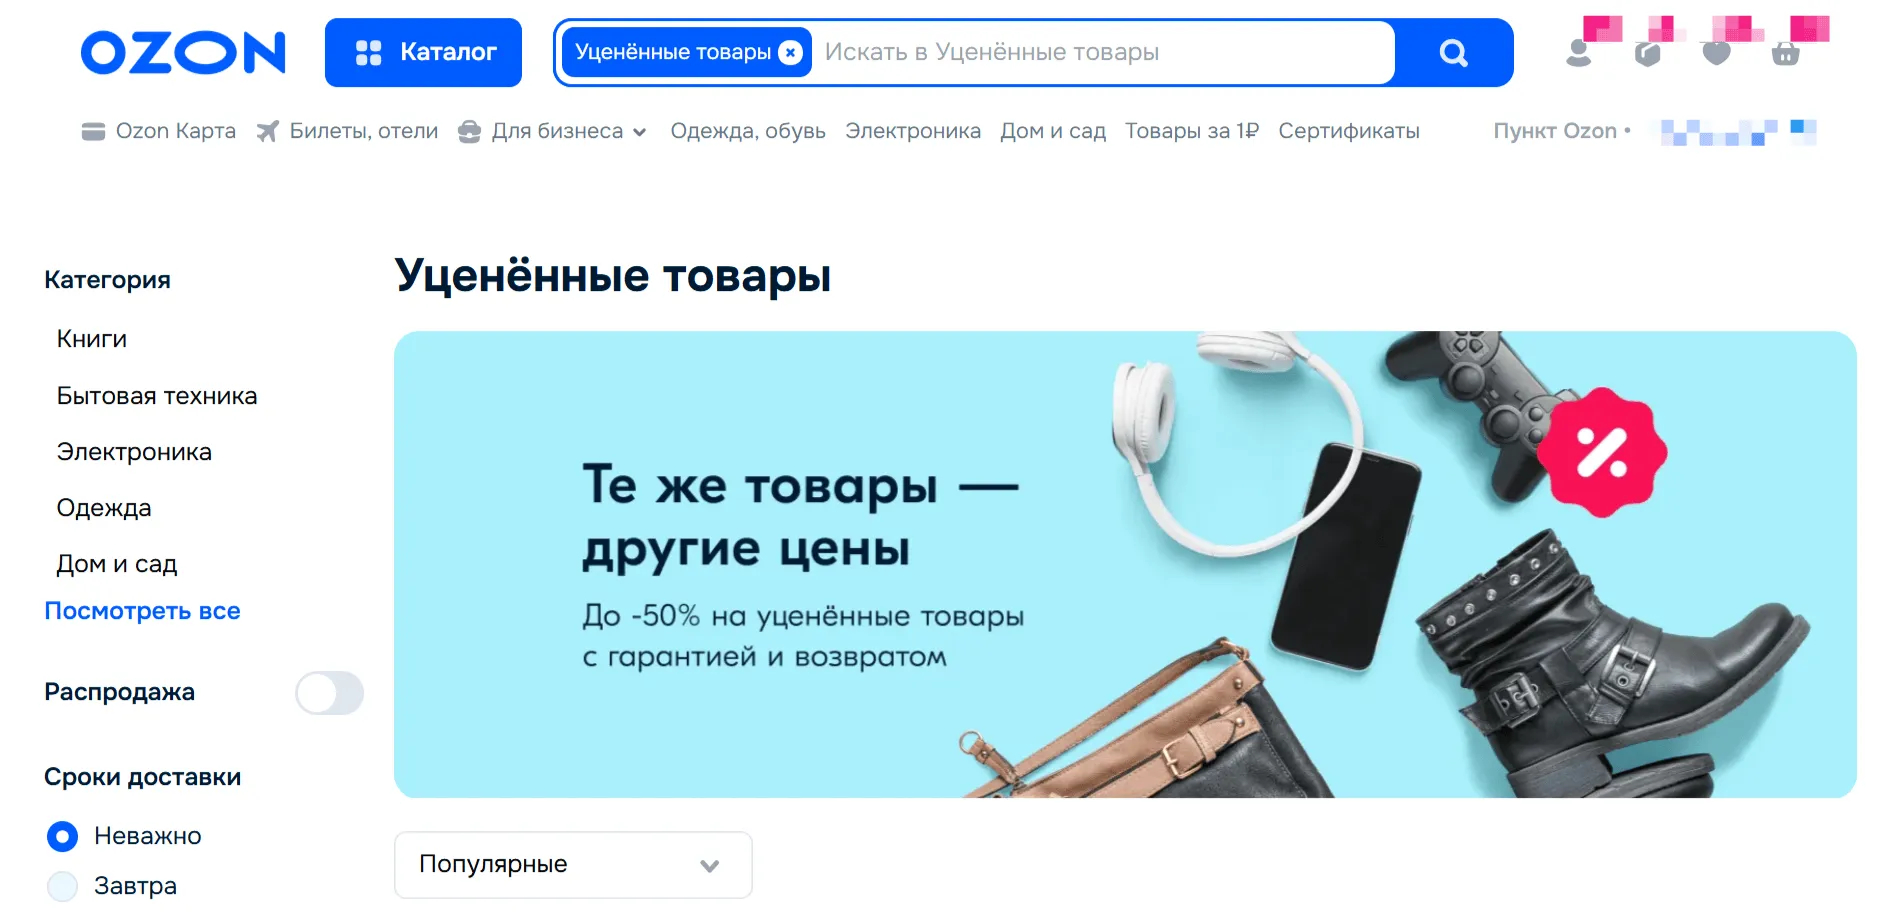Open the Сертификаты navigation item
1895x913 pixels.
click(1349, 131)
